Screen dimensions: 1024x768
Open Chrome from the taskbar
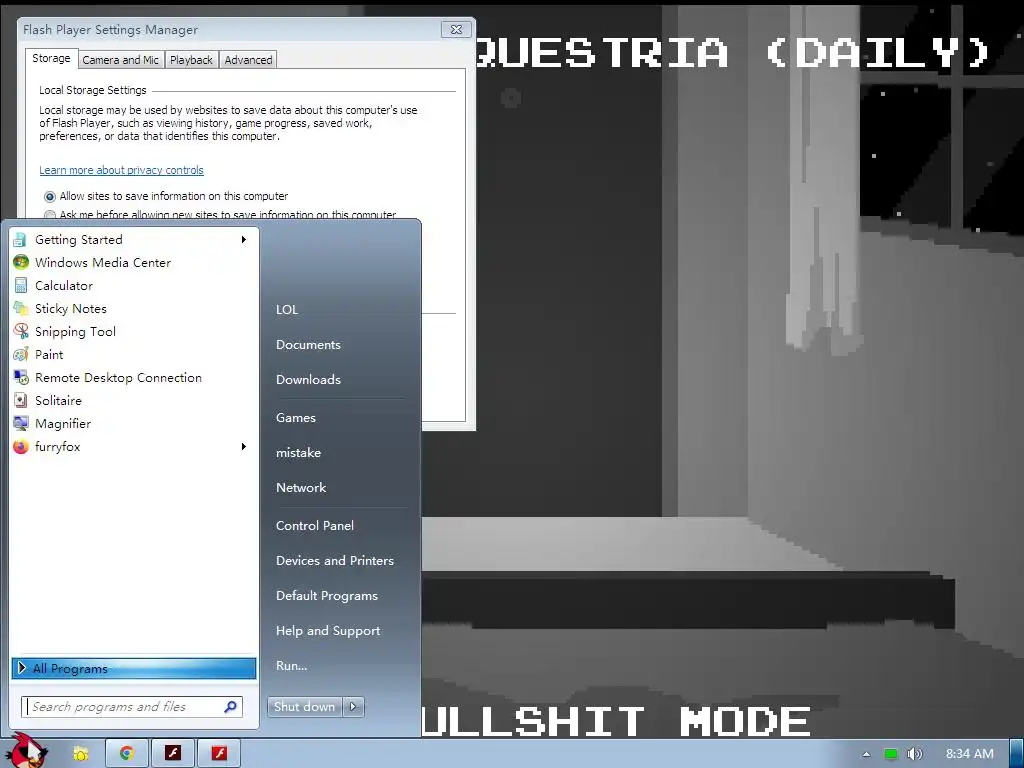(127, 754)
